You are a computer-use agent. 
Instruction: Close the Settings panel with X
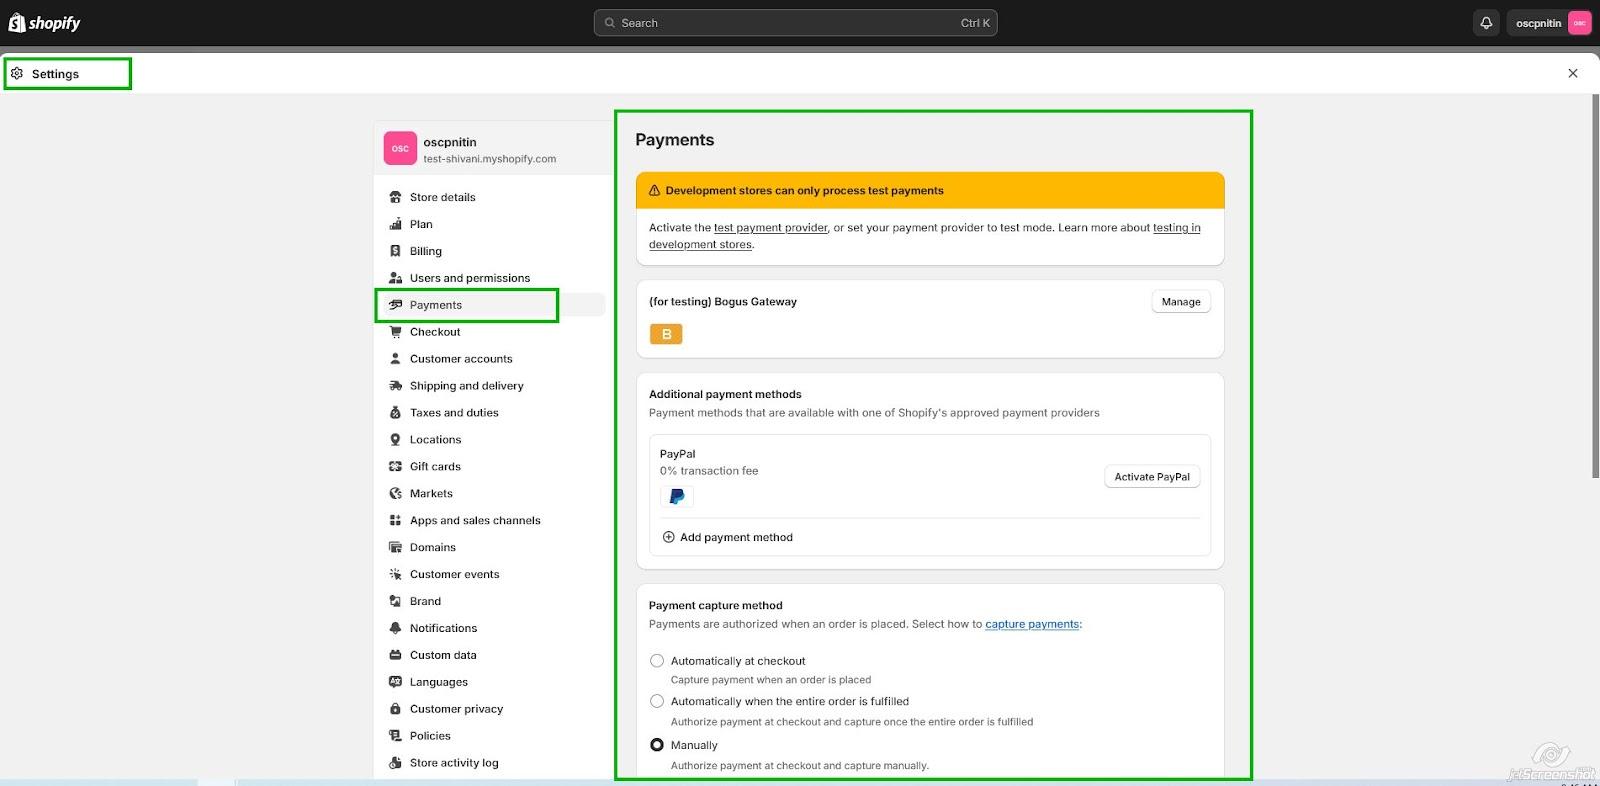pos(1572,73)
